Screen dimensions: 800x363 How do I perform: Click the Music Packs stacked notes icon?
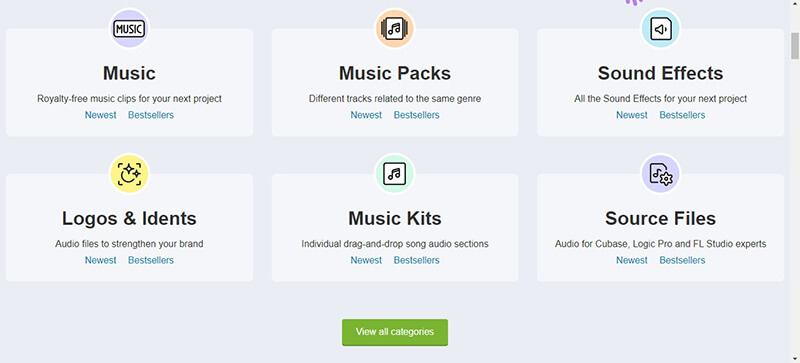(395, 29)
